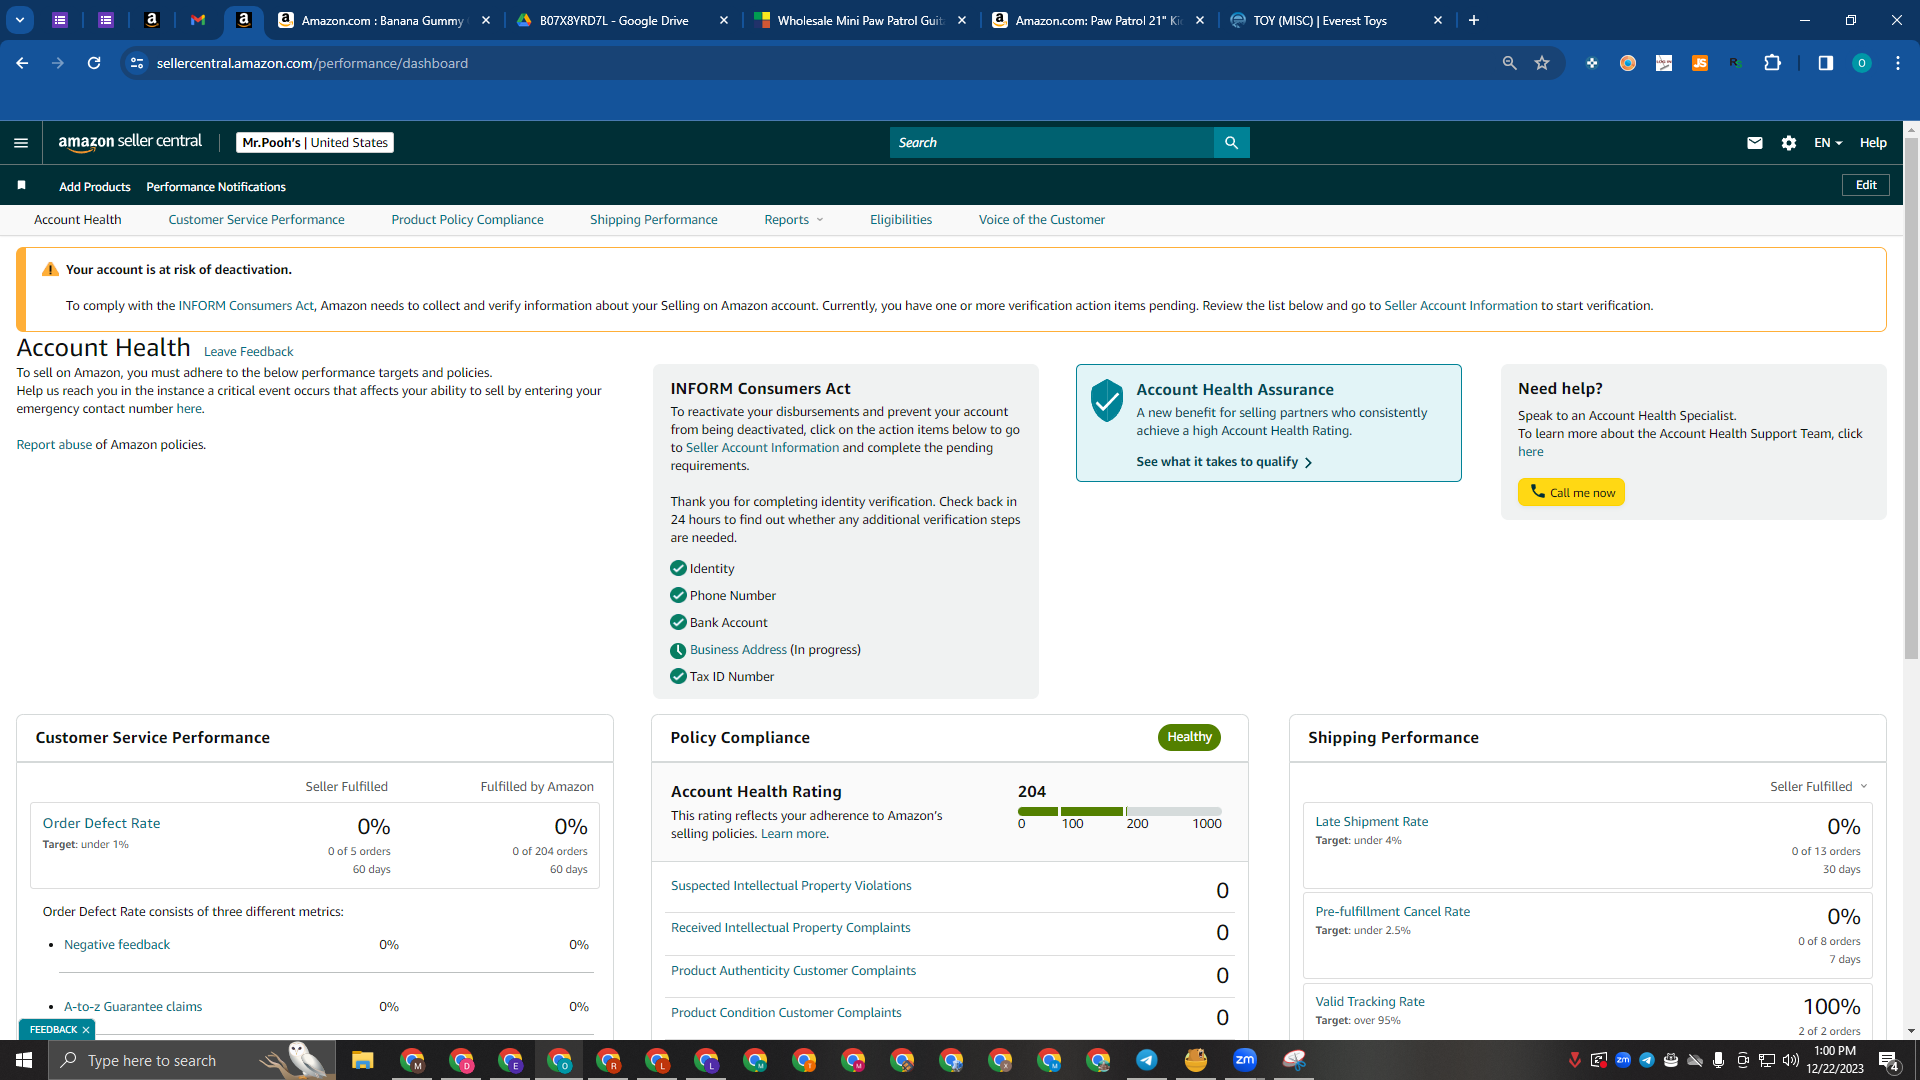Click the Healthy status badge
Screen dimensions: 1920x1080
pos(1189,737)
